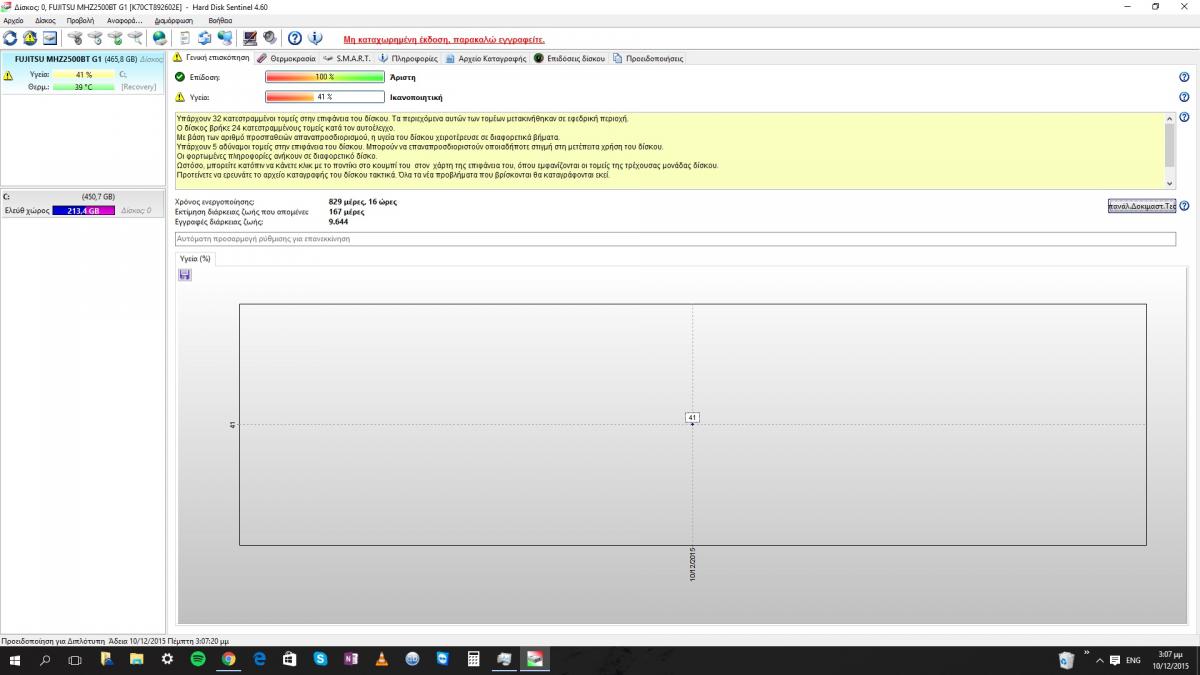The width and height of the screenshot is (1200, 675).
Task: Click the red unregistered version registration link
Action: point(444,39)
